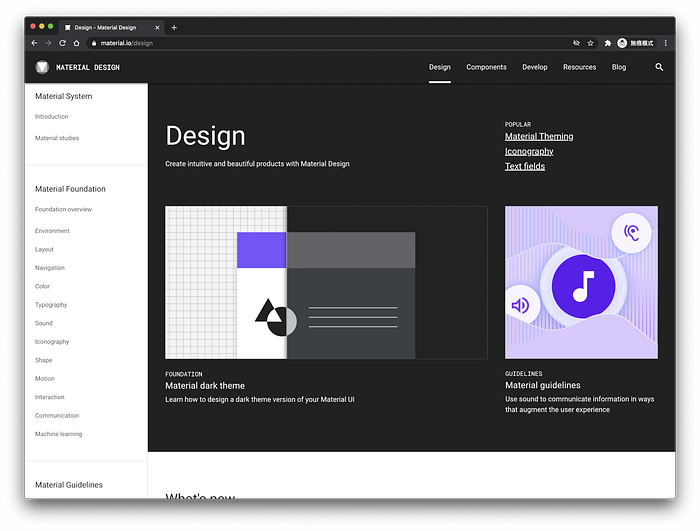
Task: Open Interaction in the sidebar
Action: click(50, 397)
